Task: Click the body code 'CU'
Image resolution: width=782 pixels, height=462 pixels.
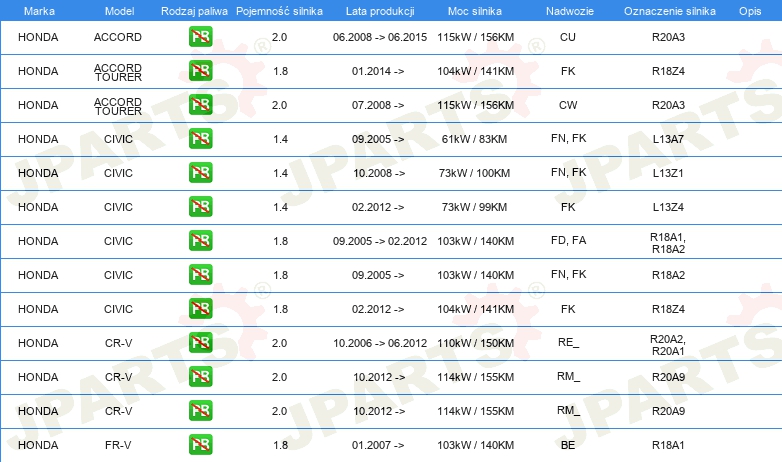Action: [568, 37]
